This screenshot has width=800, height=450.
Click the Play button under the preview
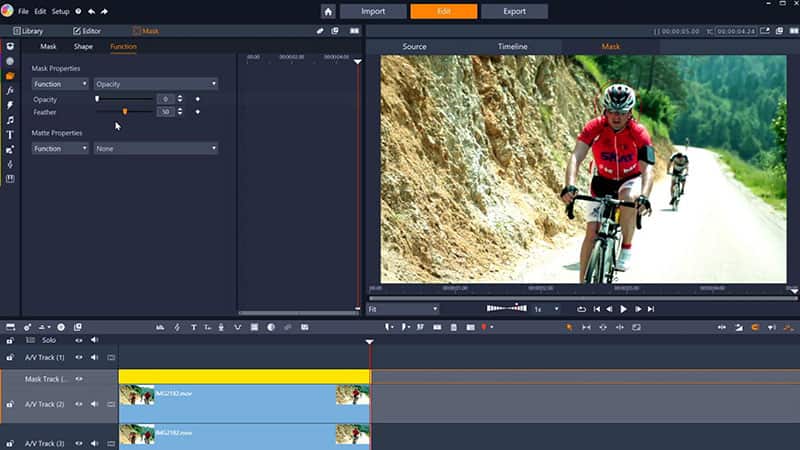[623, 309]
